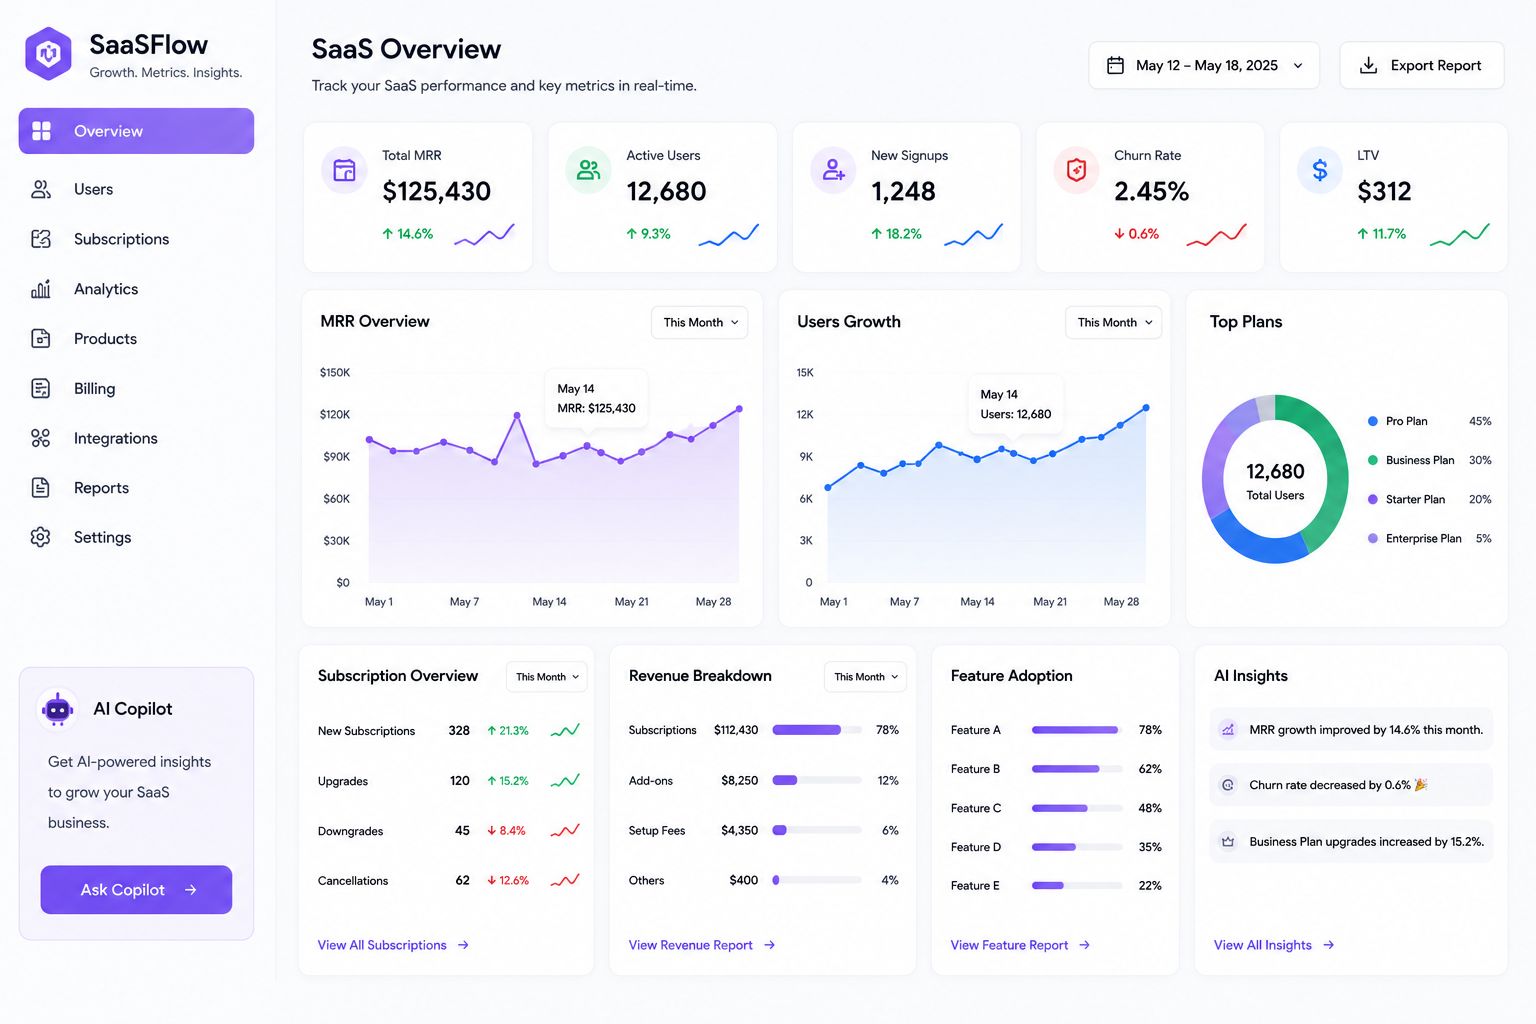This screenshot has width=1536, height=1024.
Task: Open MRR Overview This Month dropdown
Action: click(x=700, y=322)
